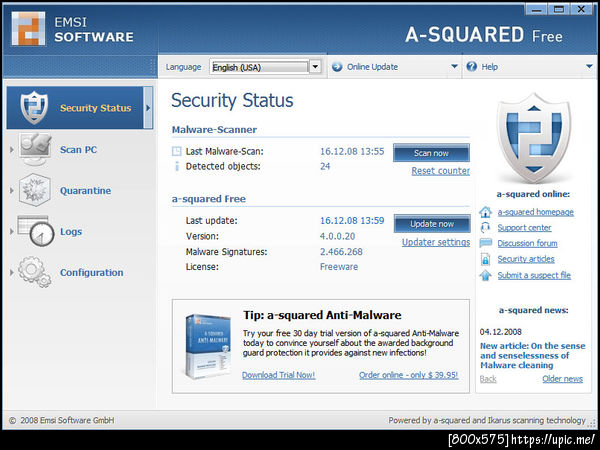600x450 pixels.
Task: Open the Logs section
Action: click(71, 232)
